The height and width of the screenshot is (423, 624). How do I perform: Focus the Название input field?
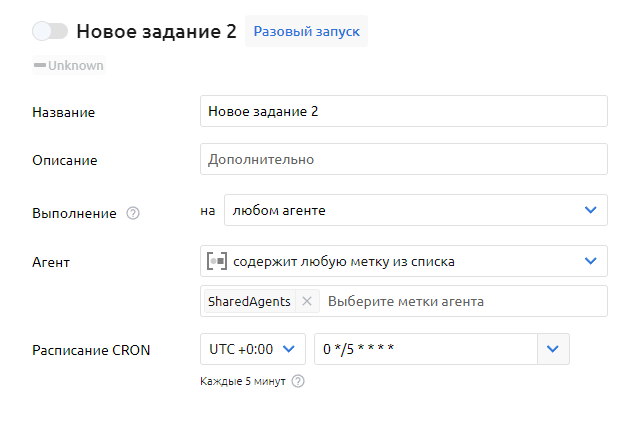tap(403, 111)
